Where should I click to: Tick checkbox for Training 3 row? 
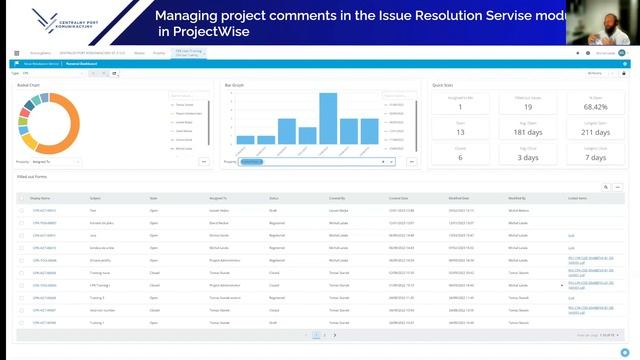coord(22,298)
